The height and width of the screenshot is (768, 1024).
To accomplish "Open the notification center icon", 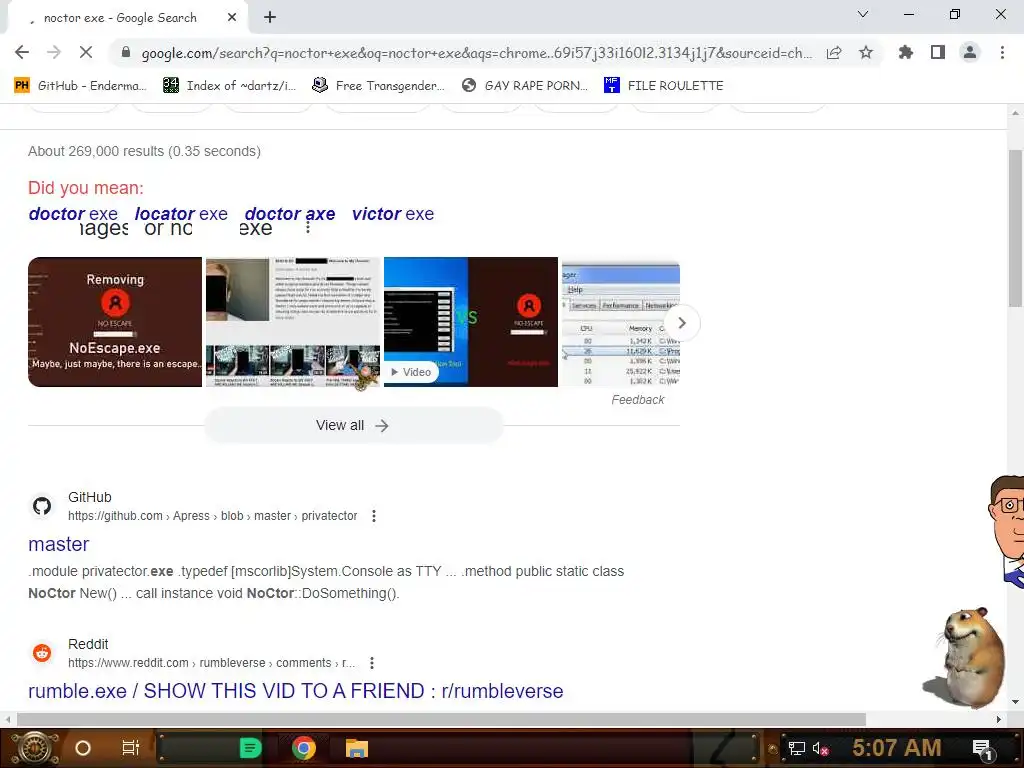I will [982, 748].
